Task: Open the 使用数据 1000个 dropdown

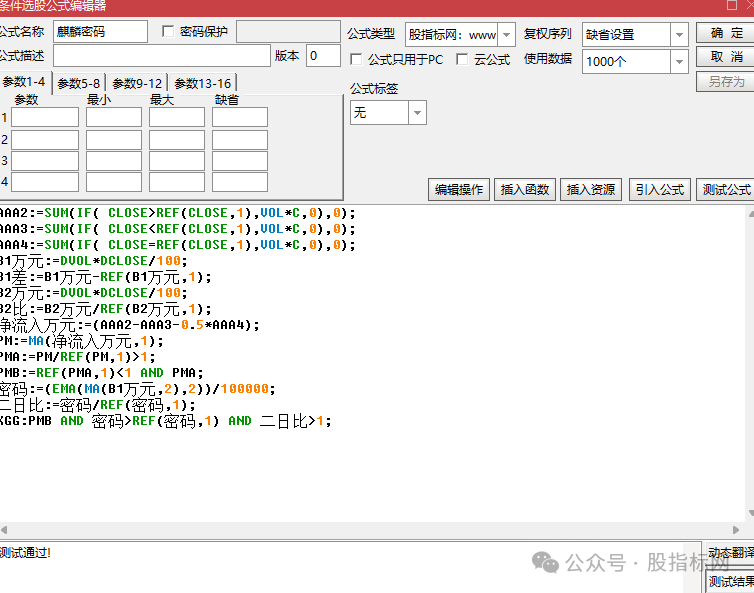Action: (x=679, y=62)
